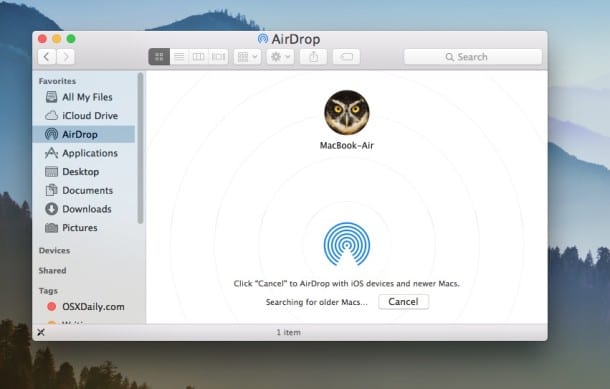Close the AirDrop window with red button
610x389 pixels.
[42, 39]
